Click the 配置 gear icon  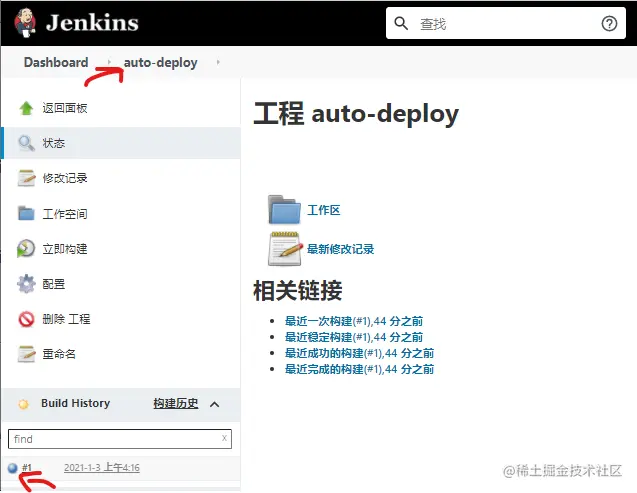pyautogui.click(x=26, y=284)
